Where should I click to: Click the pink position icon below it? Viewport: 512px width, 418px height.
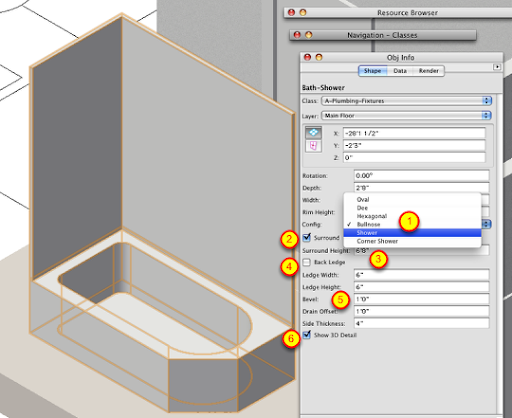pyautogui.click(x=313, y=146)
